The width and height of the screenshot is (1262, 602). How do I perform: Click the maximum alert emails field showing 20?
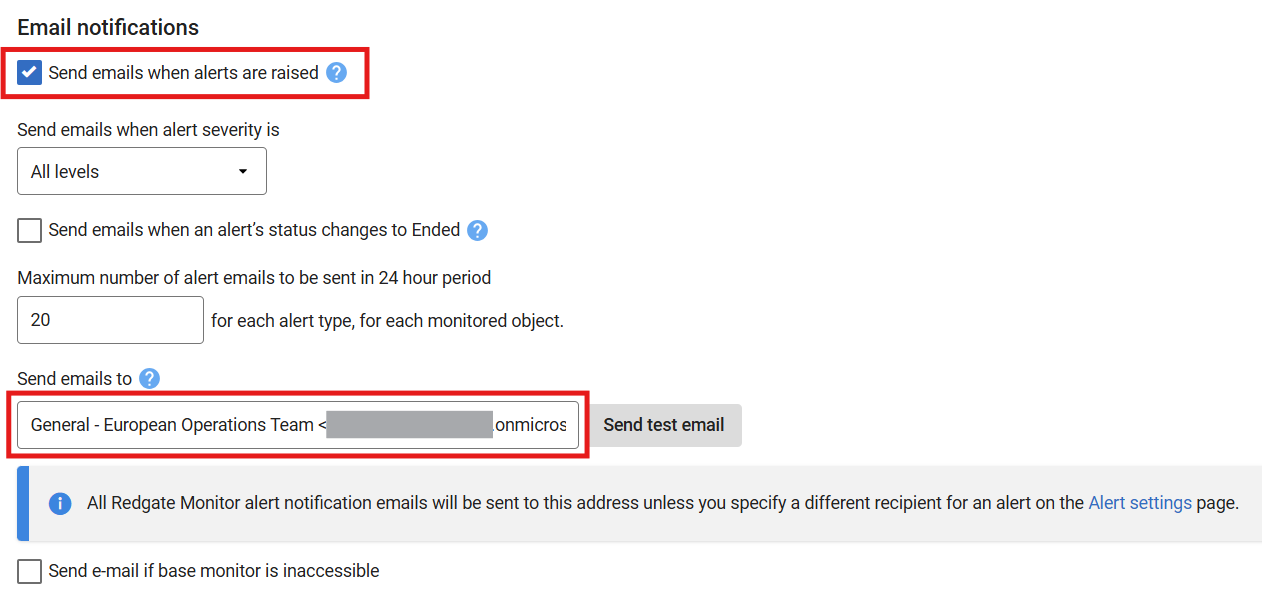[110, 320]
